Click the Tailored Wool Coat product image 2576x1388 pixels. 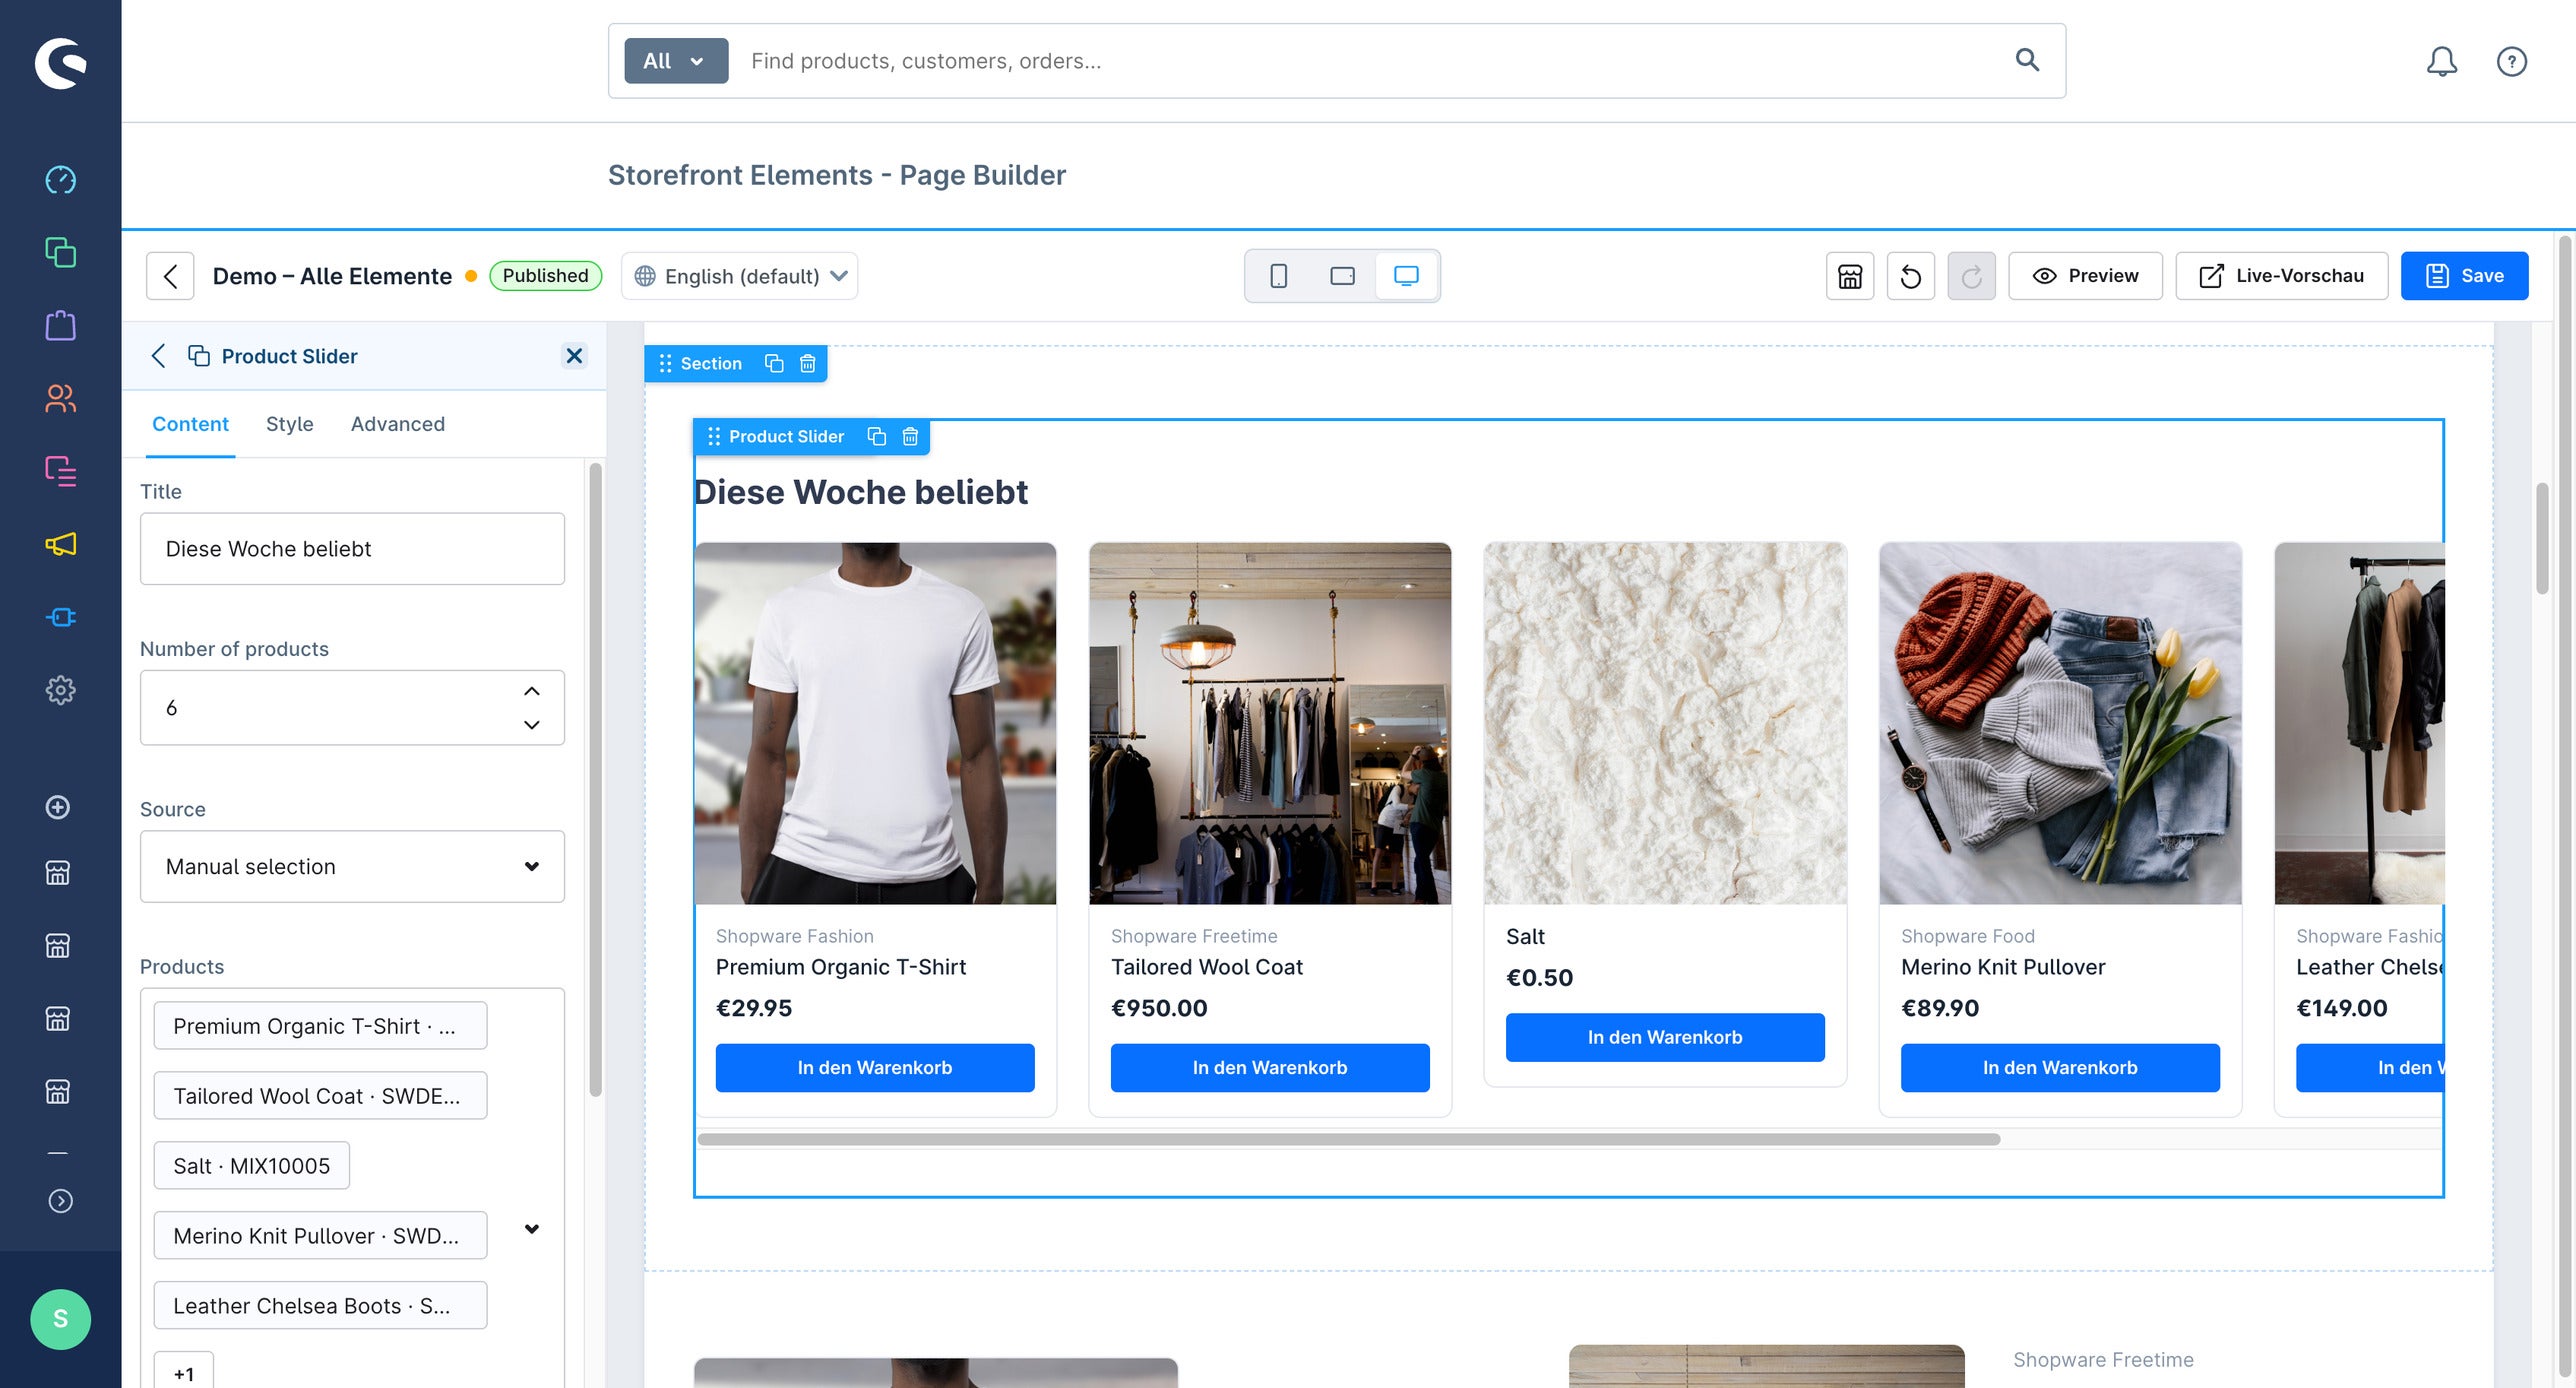(x=1270, y=724)
